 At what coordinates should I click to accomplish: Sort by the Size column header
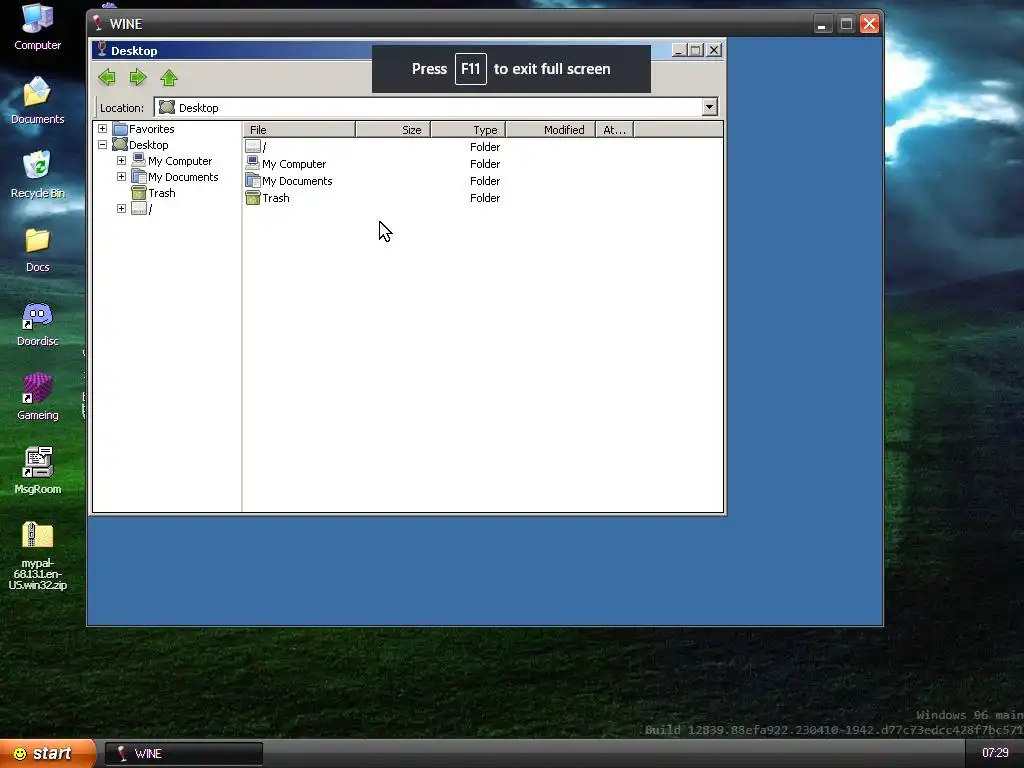pos(393,129)
